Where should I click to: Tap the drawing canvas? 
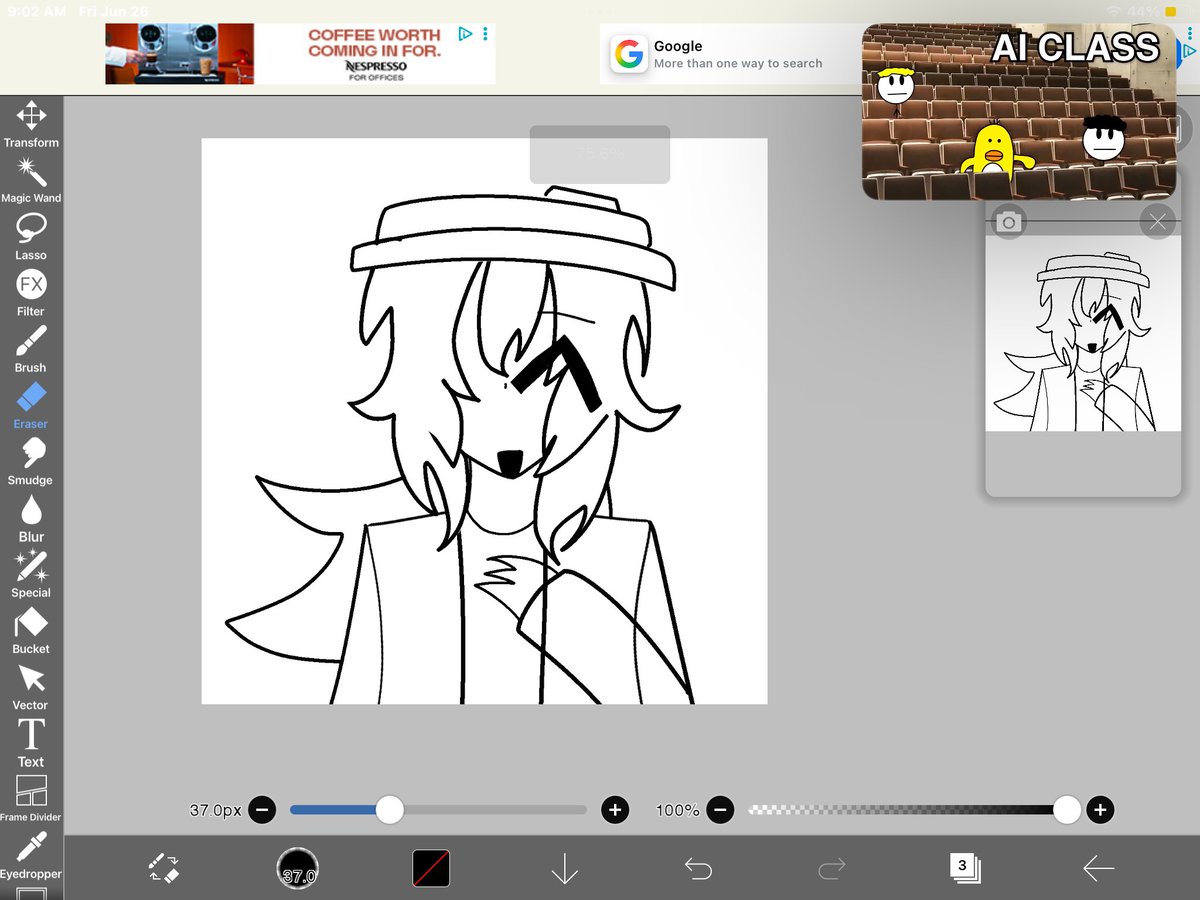click(484, 421)
